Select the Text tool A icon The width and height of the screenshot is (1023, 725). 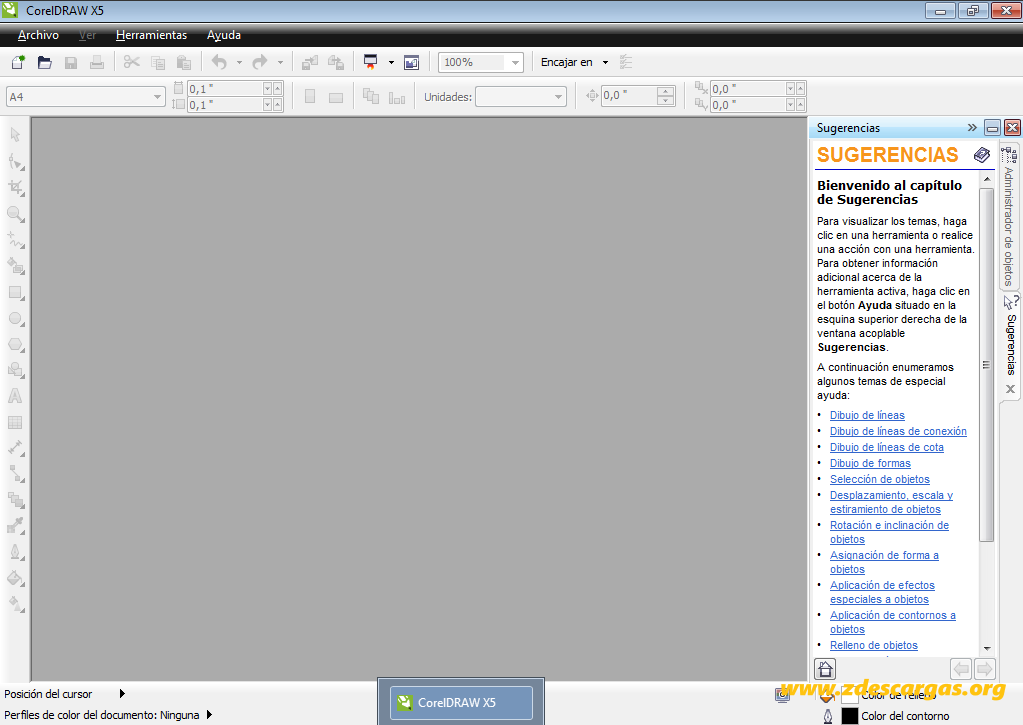coord(15,396)
